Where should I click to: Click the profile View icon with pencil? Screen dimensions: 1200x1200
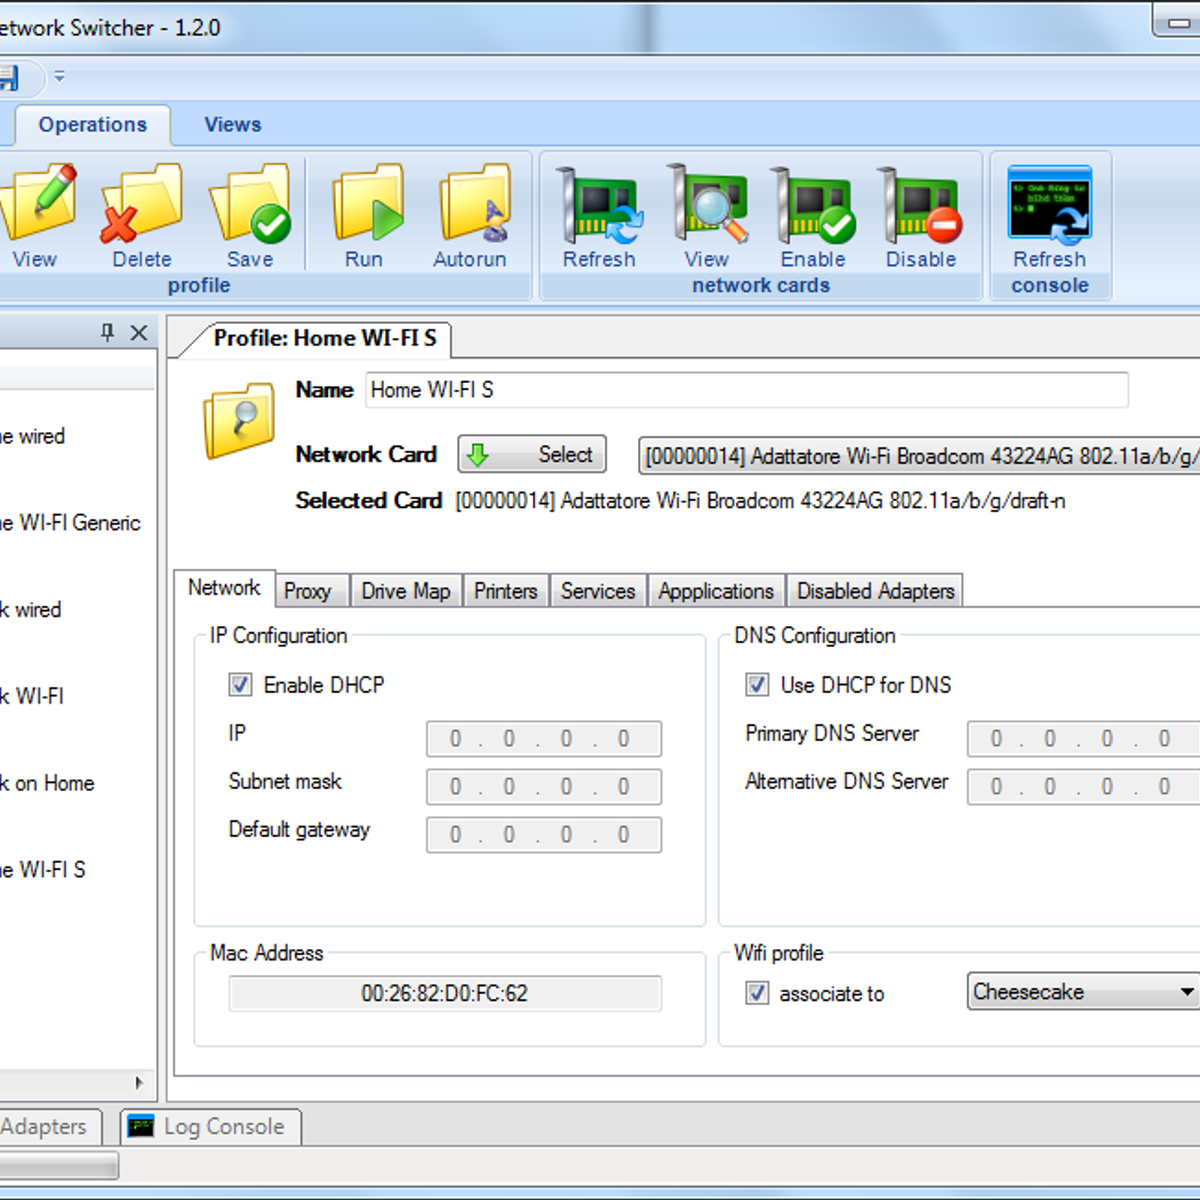point(36,216)
